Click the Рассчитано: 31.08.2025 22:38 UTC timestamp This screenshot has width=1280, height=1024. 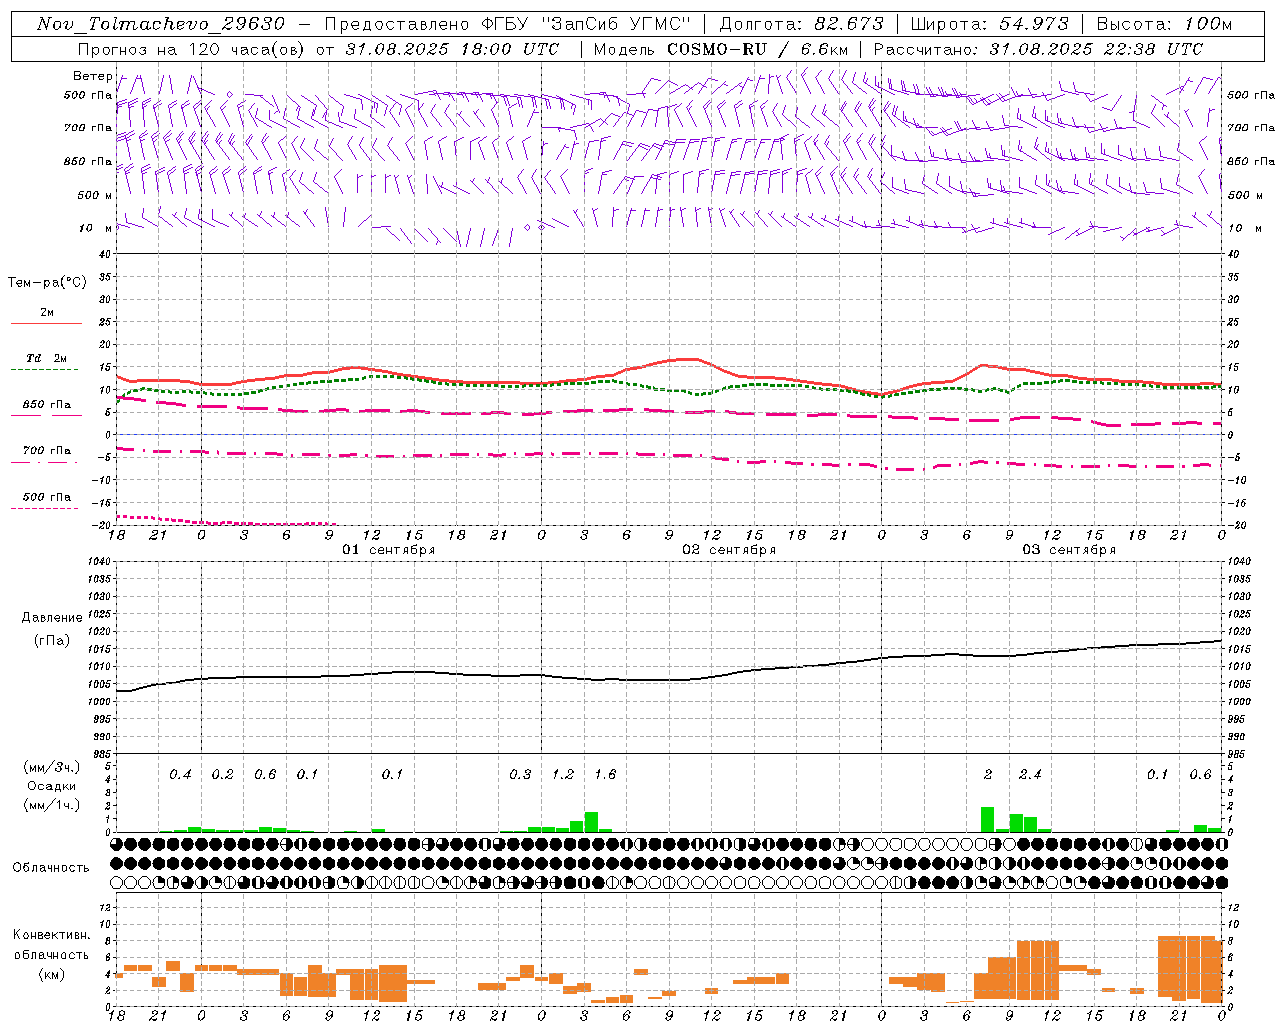coord(1038,49)
